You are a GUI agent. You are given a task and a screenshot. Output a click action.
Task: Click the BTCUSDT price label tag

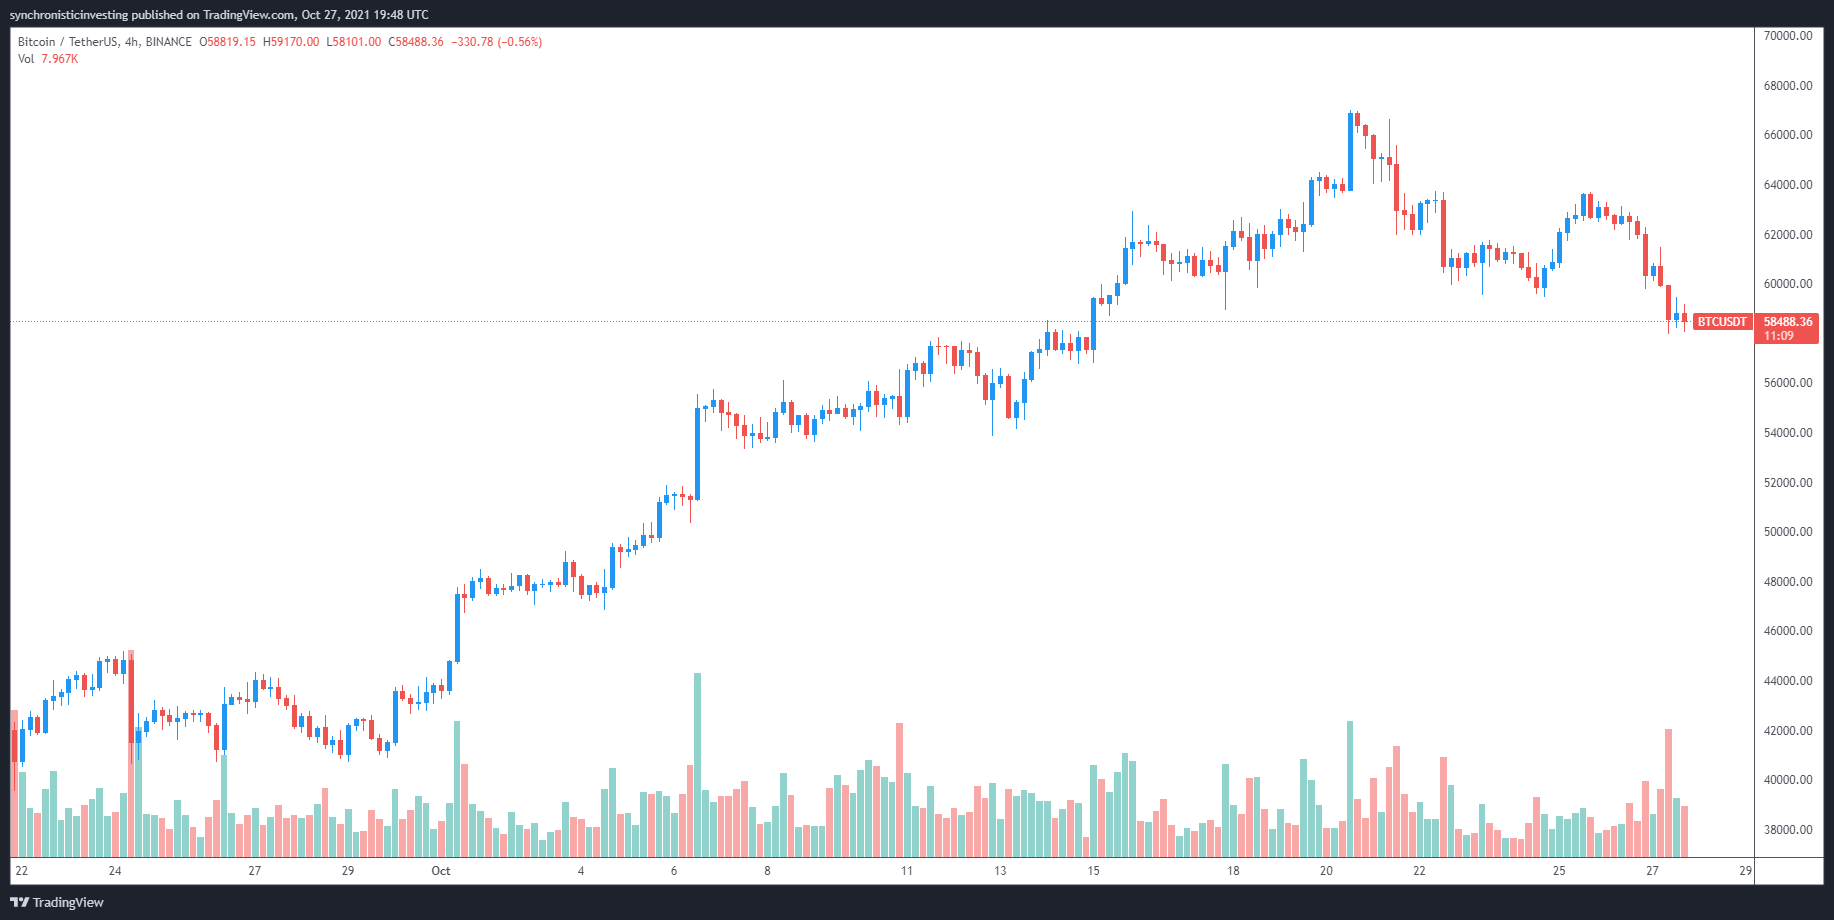(1722, 322)
